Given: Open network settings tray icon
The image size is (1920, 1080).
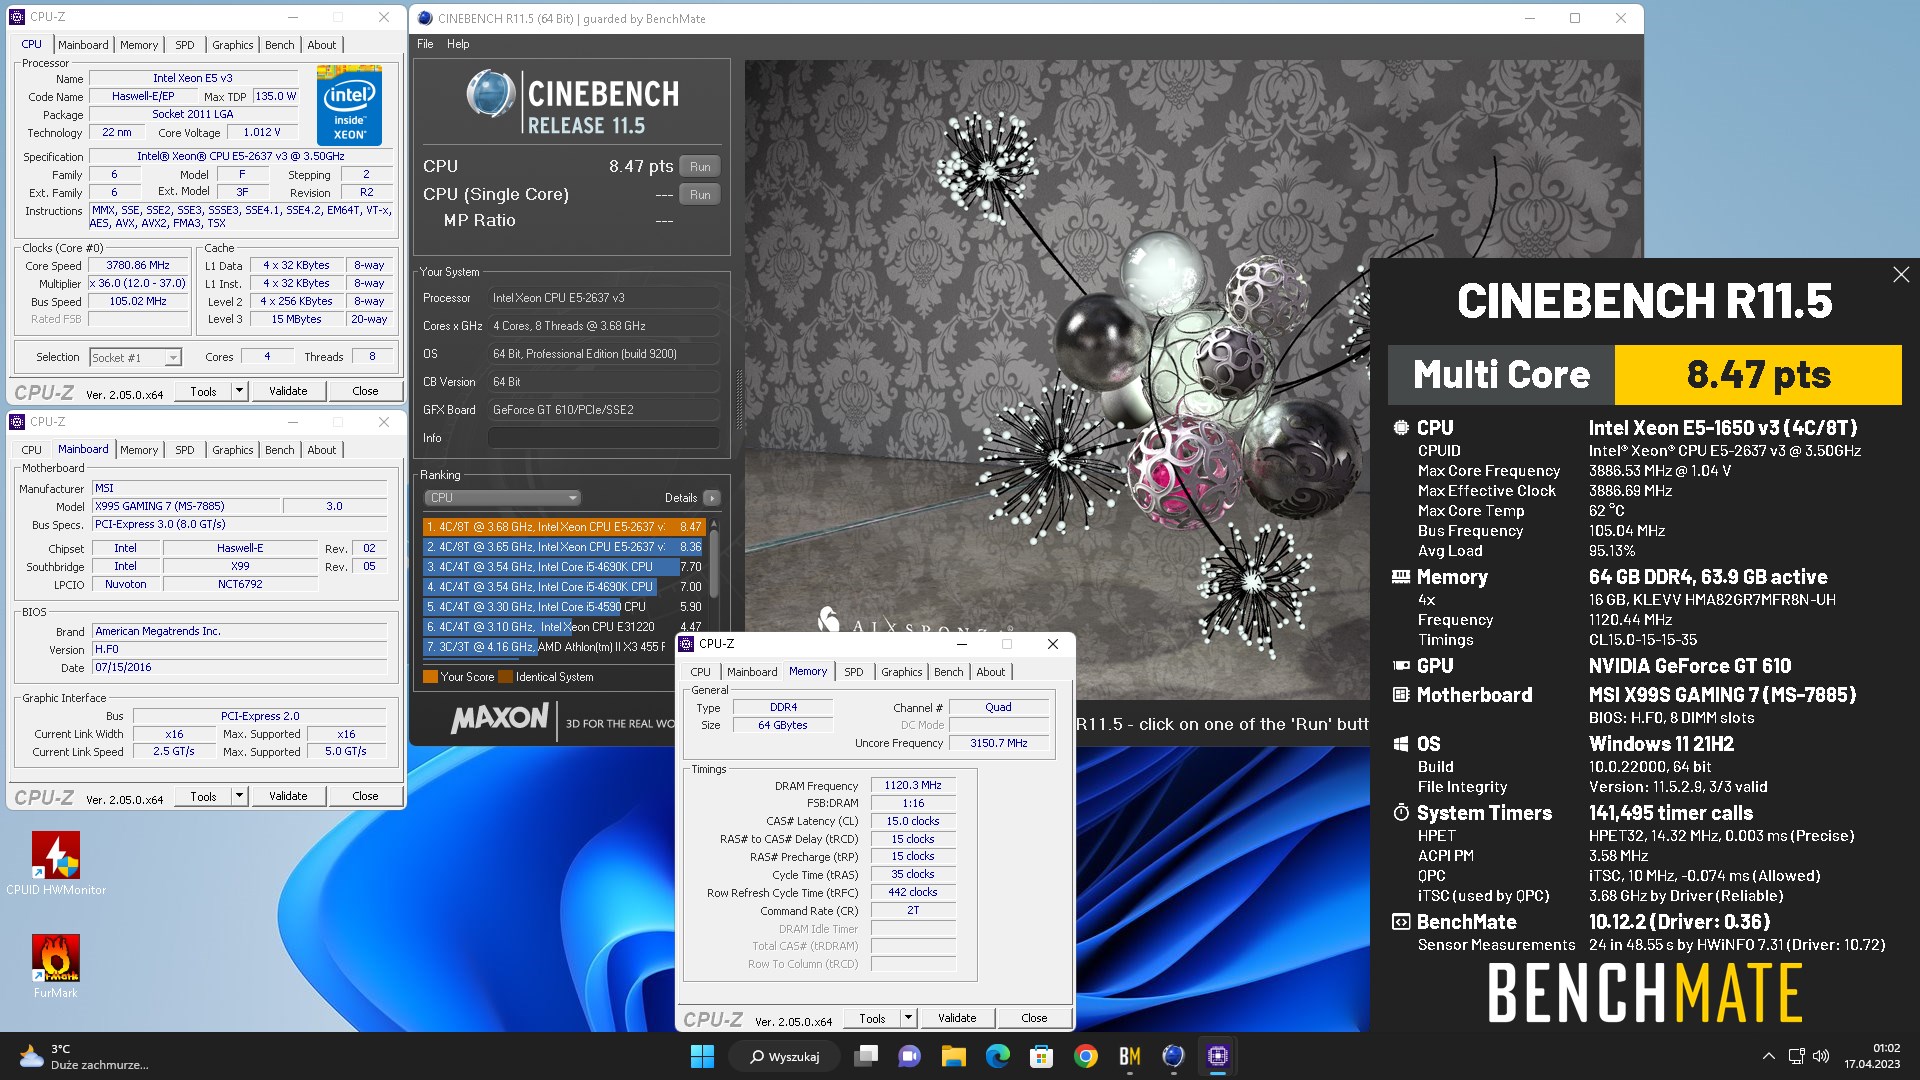Looking at the screenshot, I should click(1796, 1056).
